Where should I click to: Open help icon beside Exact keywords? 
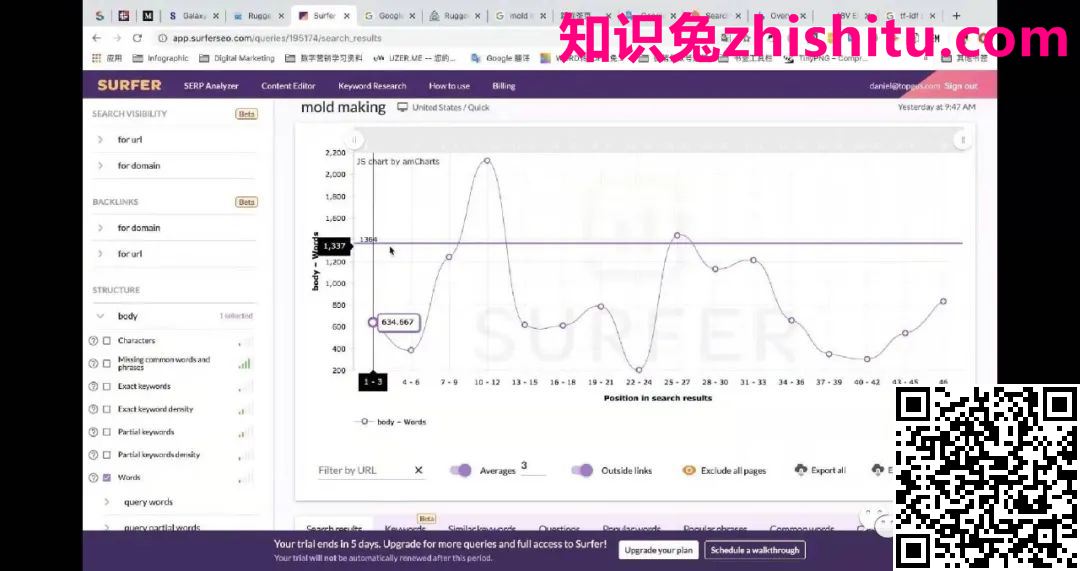click(x=94, y=386)
